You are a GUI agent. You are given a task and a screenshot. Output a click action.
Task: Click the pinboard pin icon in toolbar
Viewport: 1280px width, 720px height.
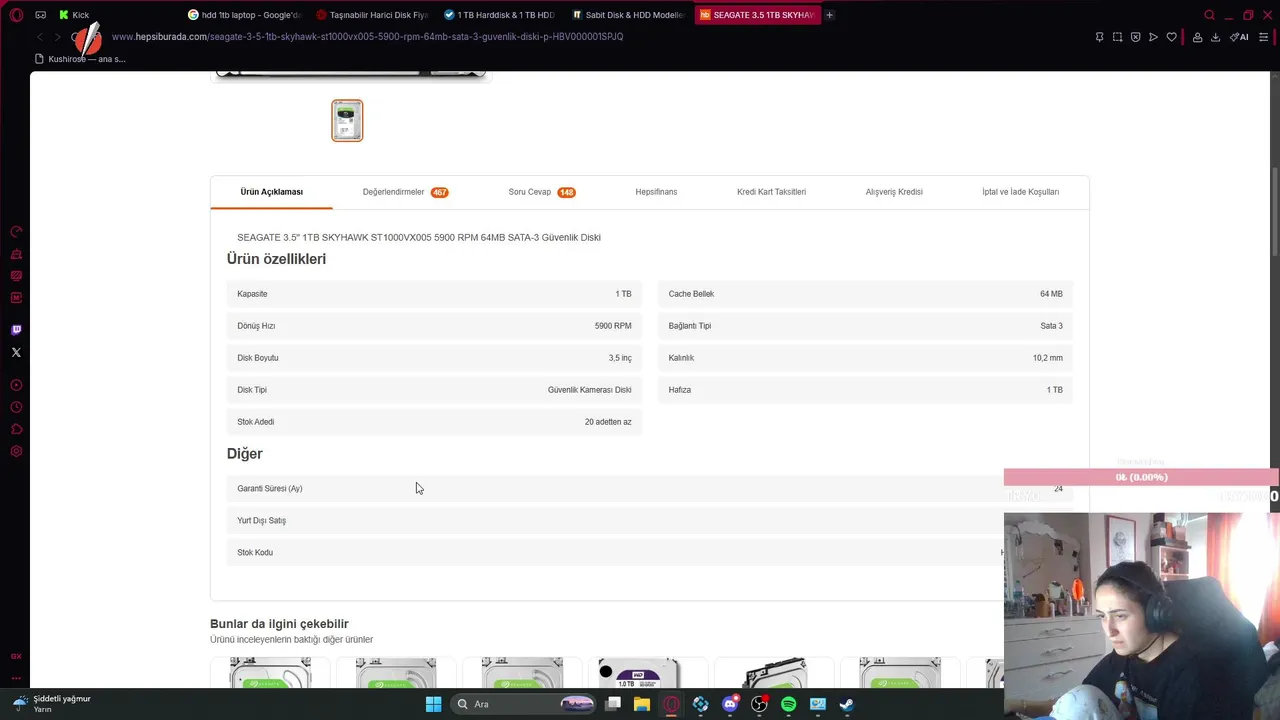point(1099,37)
